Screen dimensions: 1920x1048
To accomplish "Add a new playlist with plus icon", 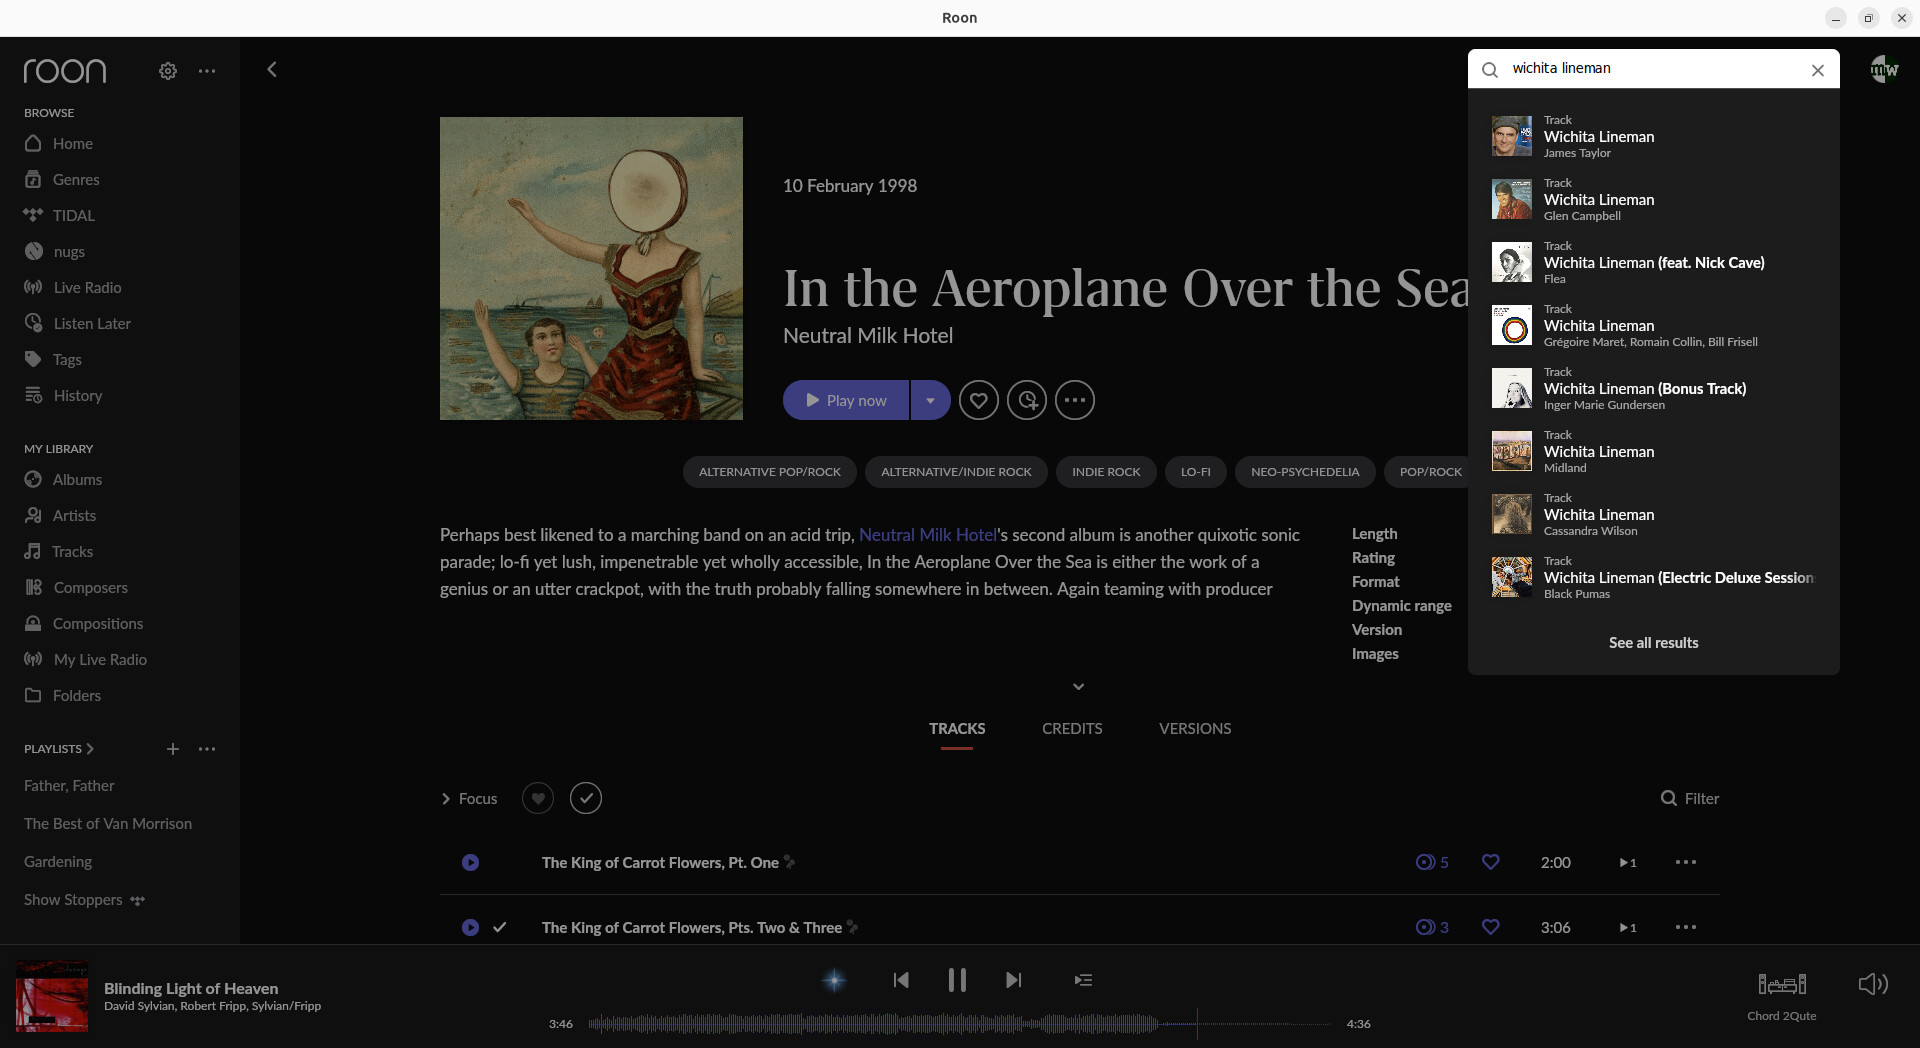I will point(173,748).
